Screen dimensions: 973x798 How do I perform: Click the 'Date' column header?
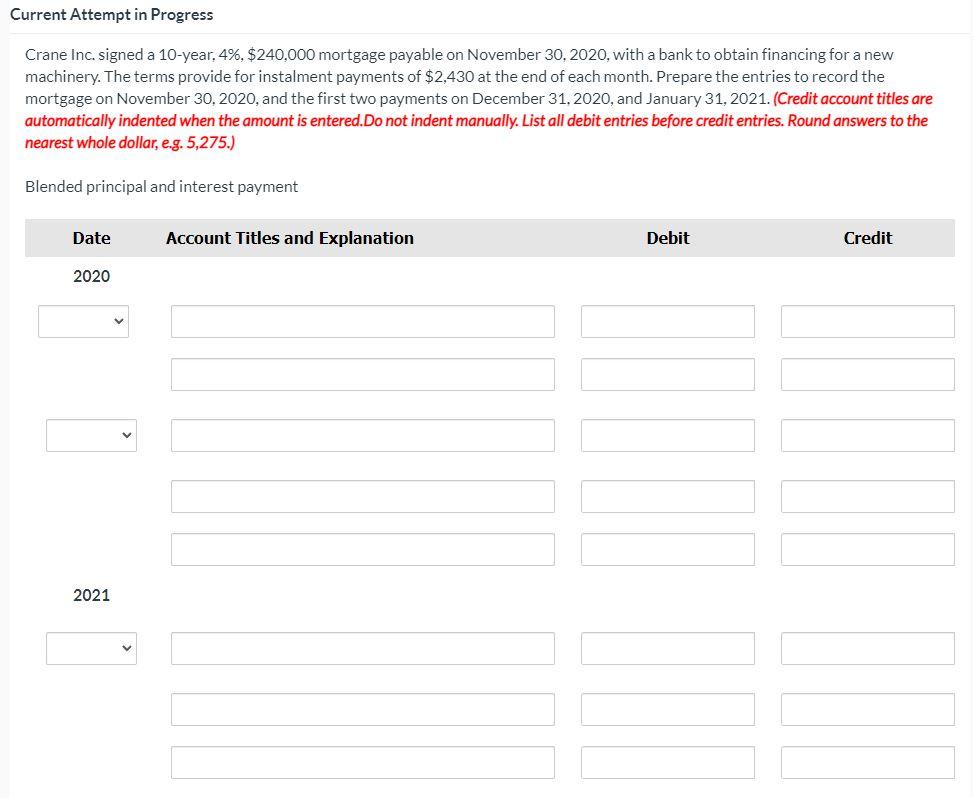tap(91, 238)
